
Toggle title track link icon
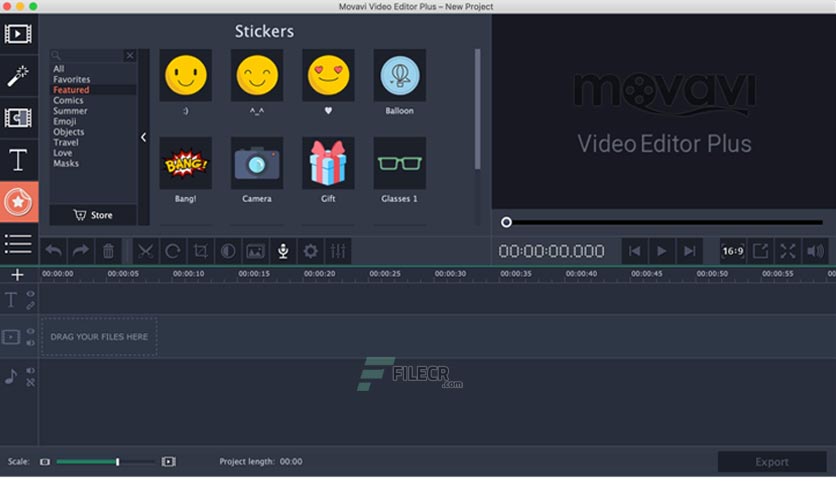[30, 305]
